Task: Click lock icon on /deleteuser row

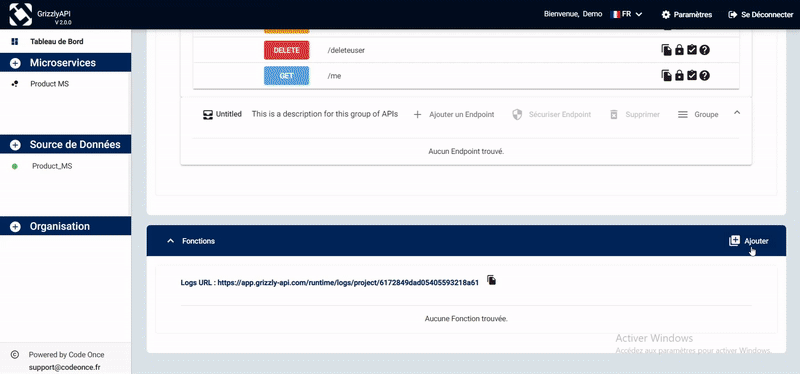Action: coord(679,50)
